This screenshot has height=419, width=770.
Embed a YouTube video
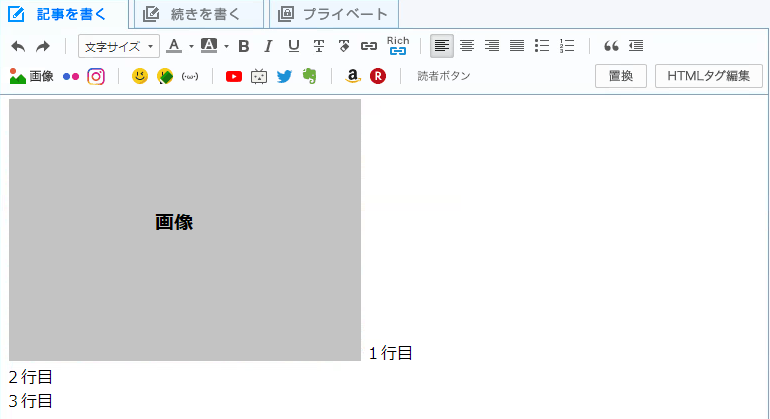click(x=234, y=77)
